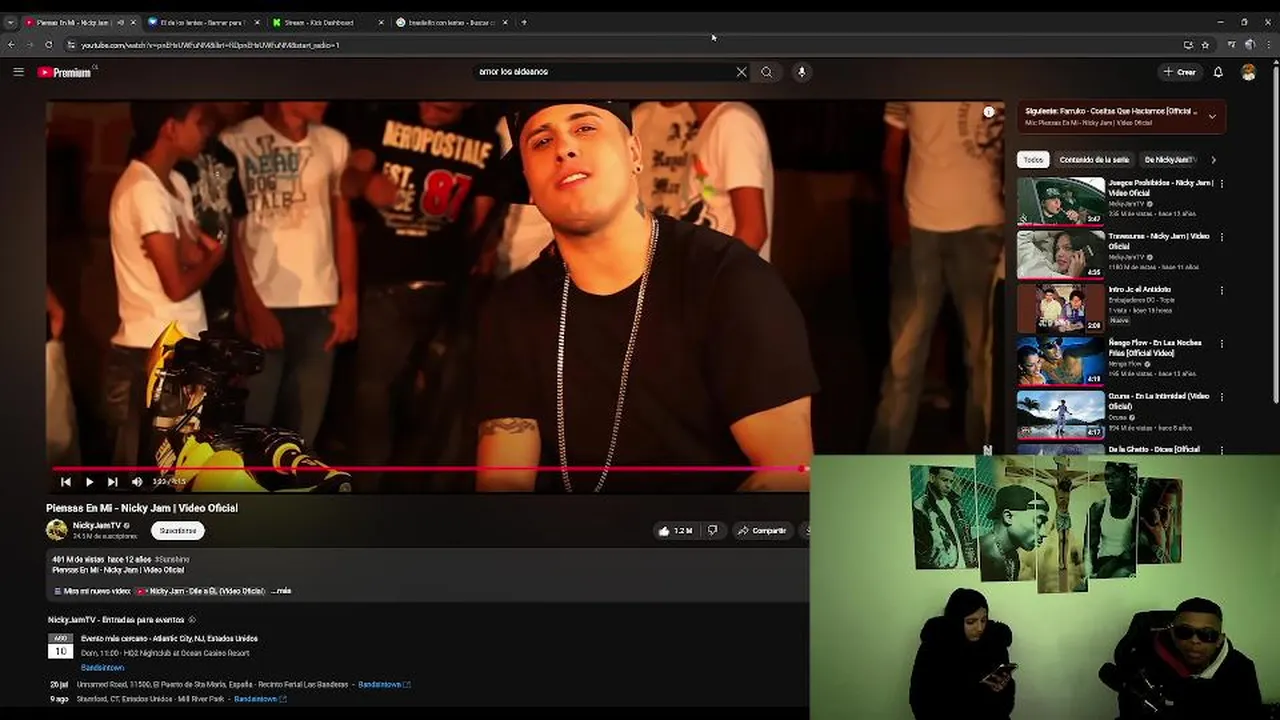Open options menu for Travesuras

(x=1221, y=237)
